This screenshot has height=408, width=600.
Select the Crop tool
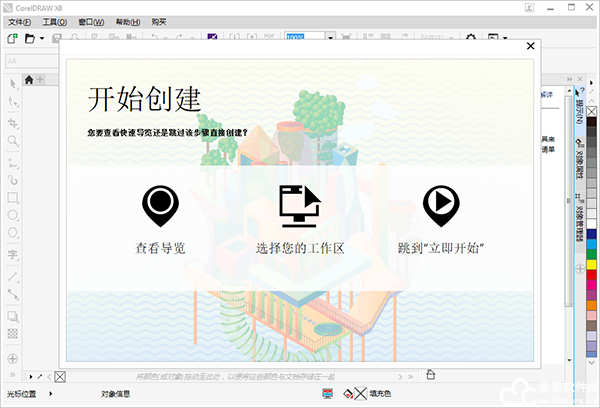(13, 123)
